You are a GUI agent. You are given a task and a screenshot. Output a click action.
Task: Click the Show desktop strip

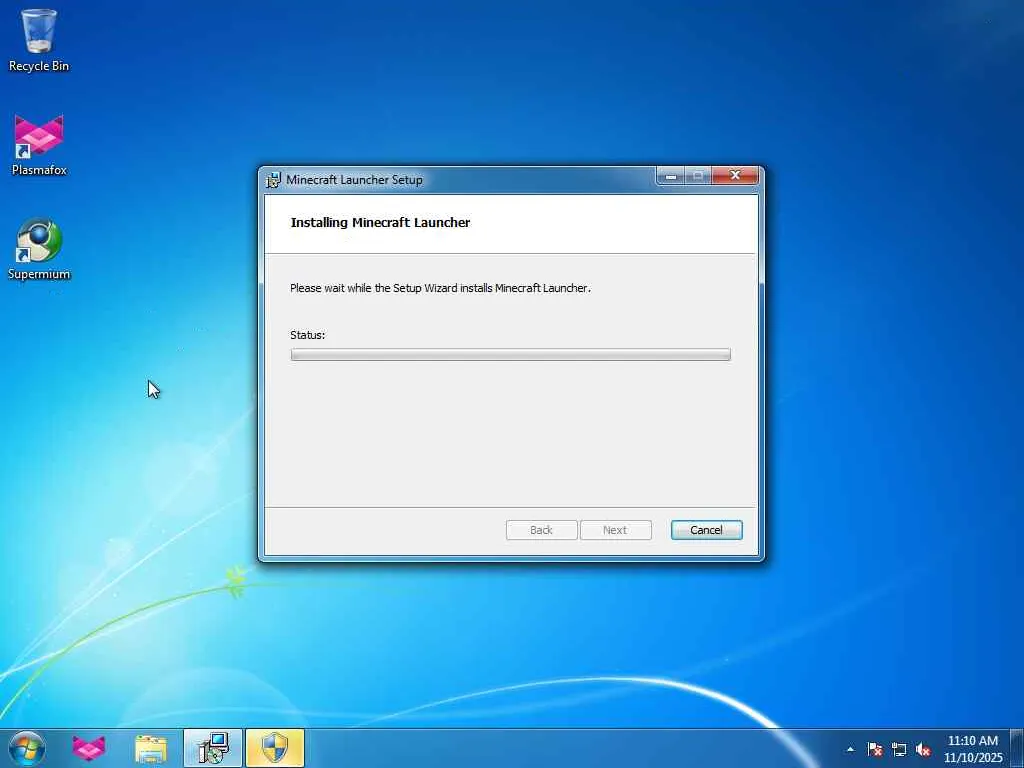coord(1017,748)
